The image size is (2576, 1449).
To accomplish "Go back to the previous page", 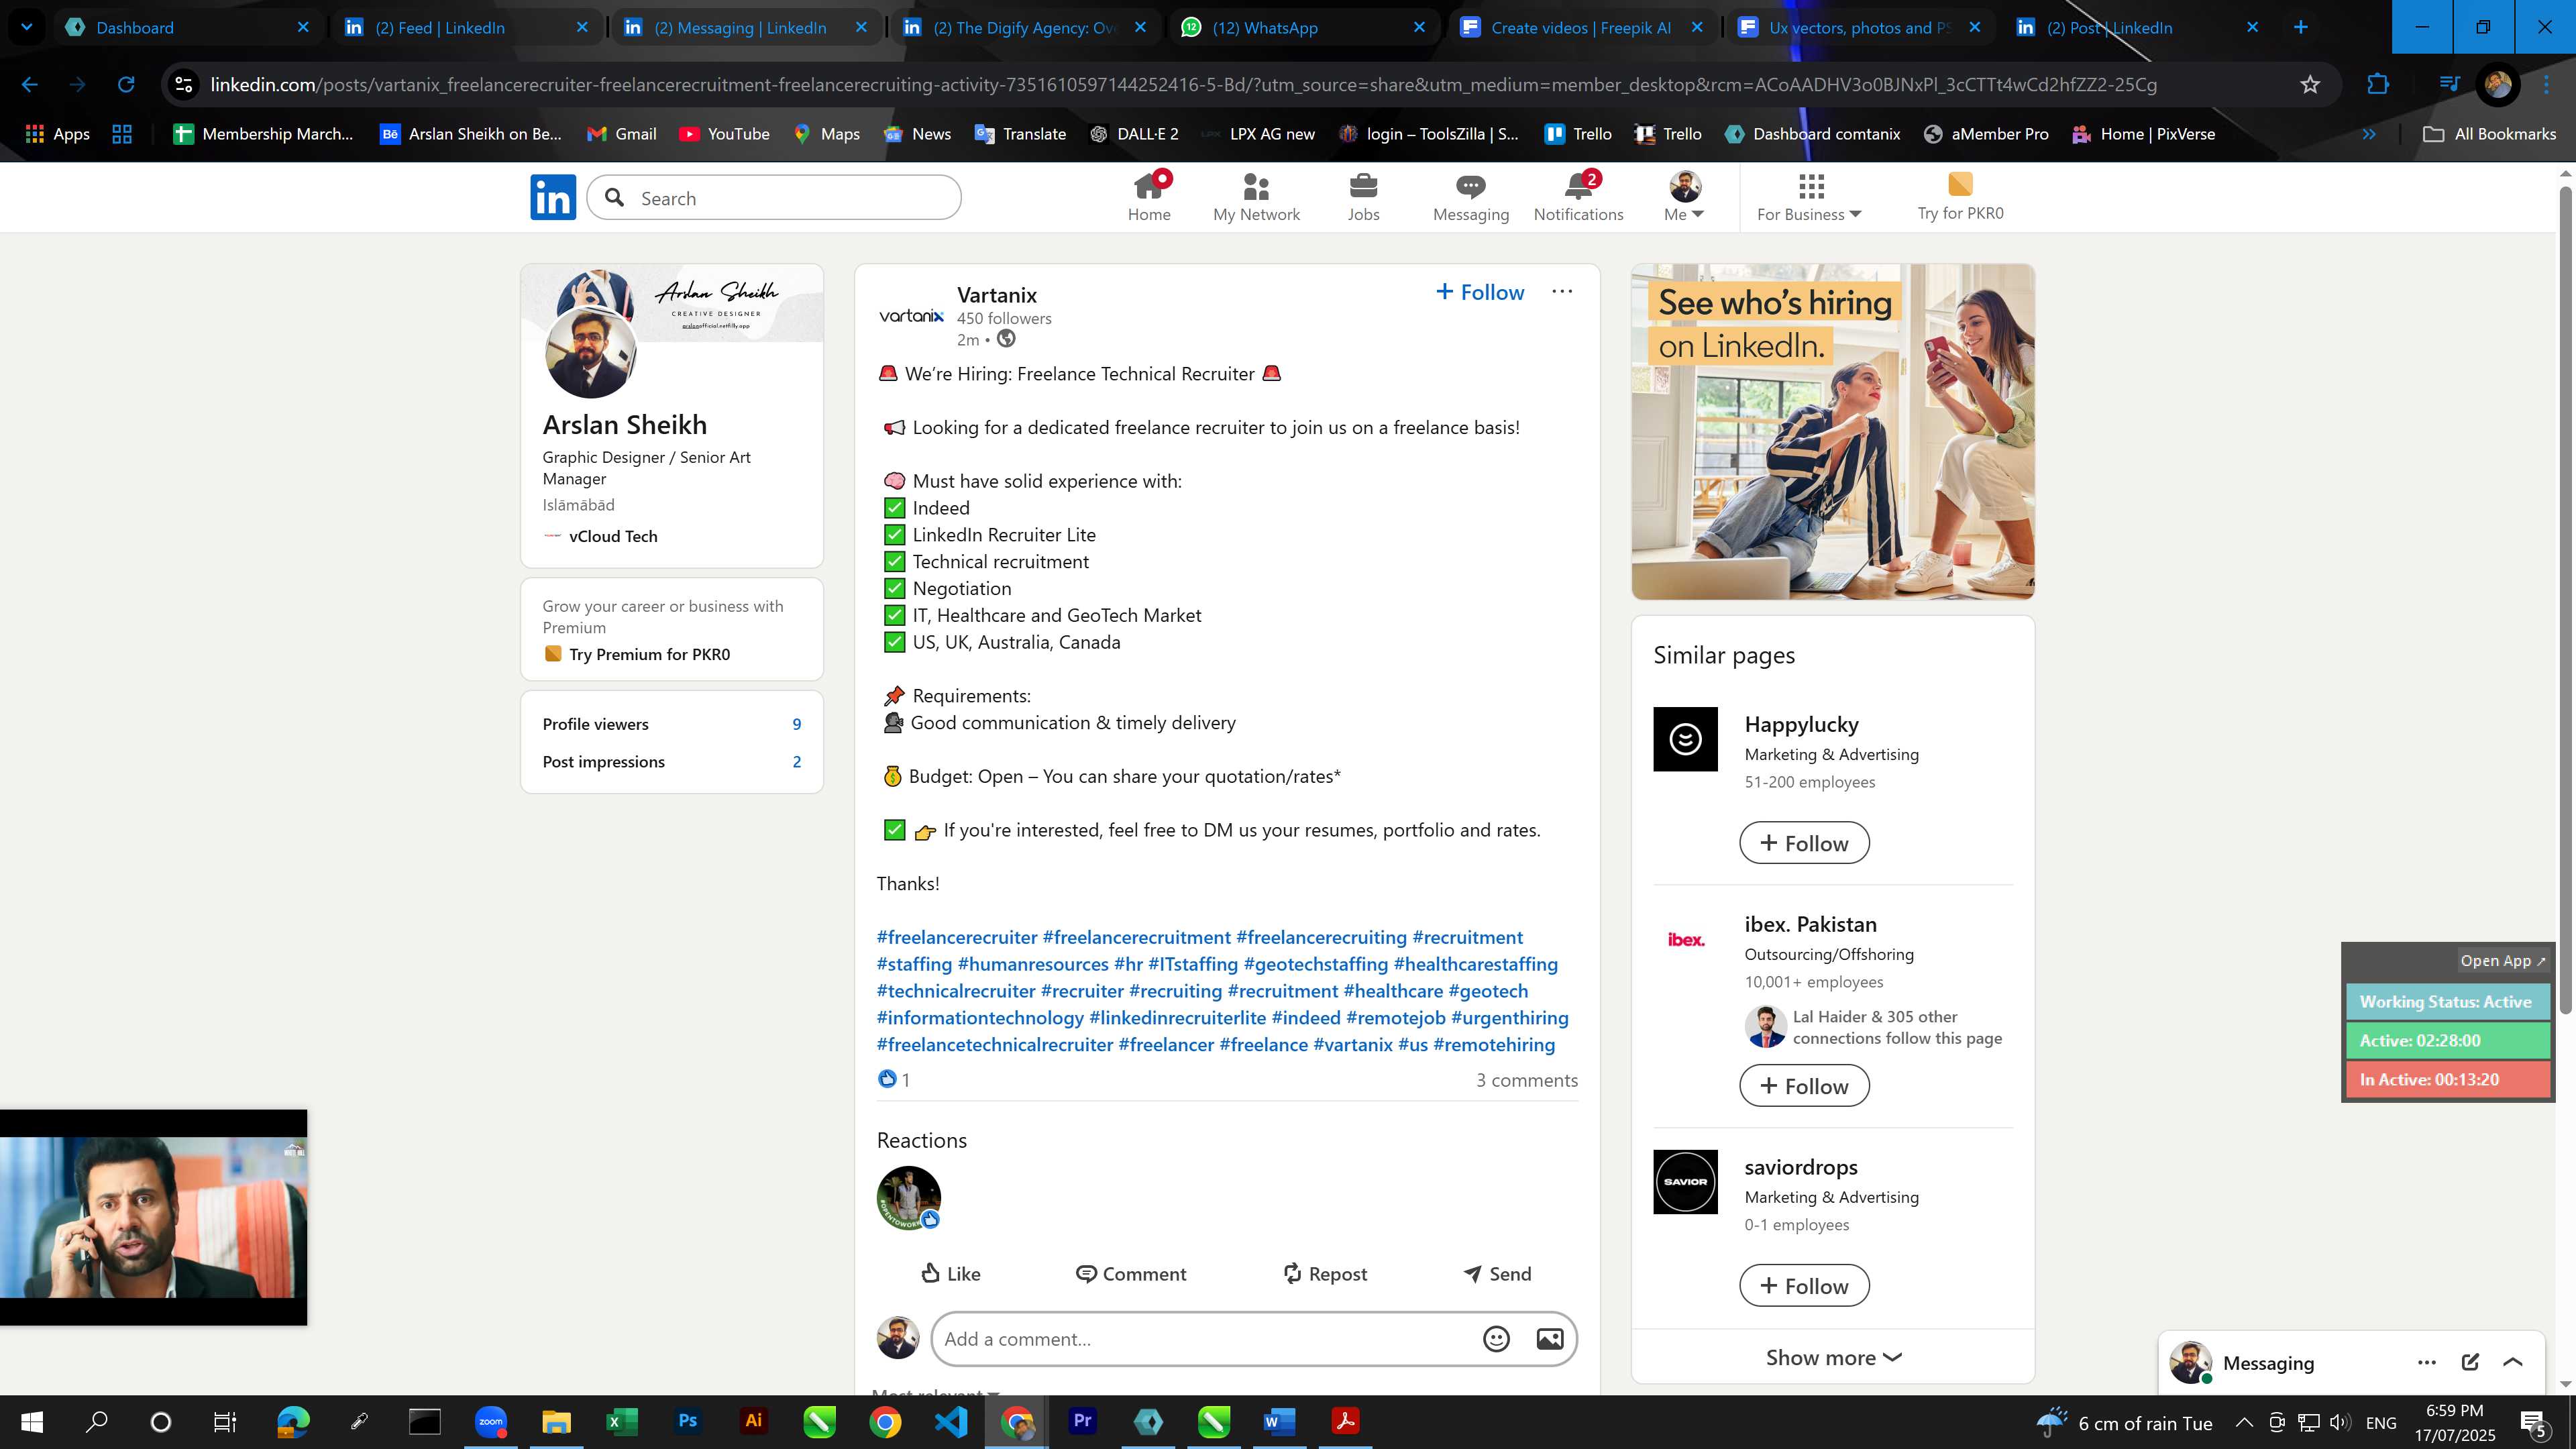I will pyautogui.click(x=30, y=85).
